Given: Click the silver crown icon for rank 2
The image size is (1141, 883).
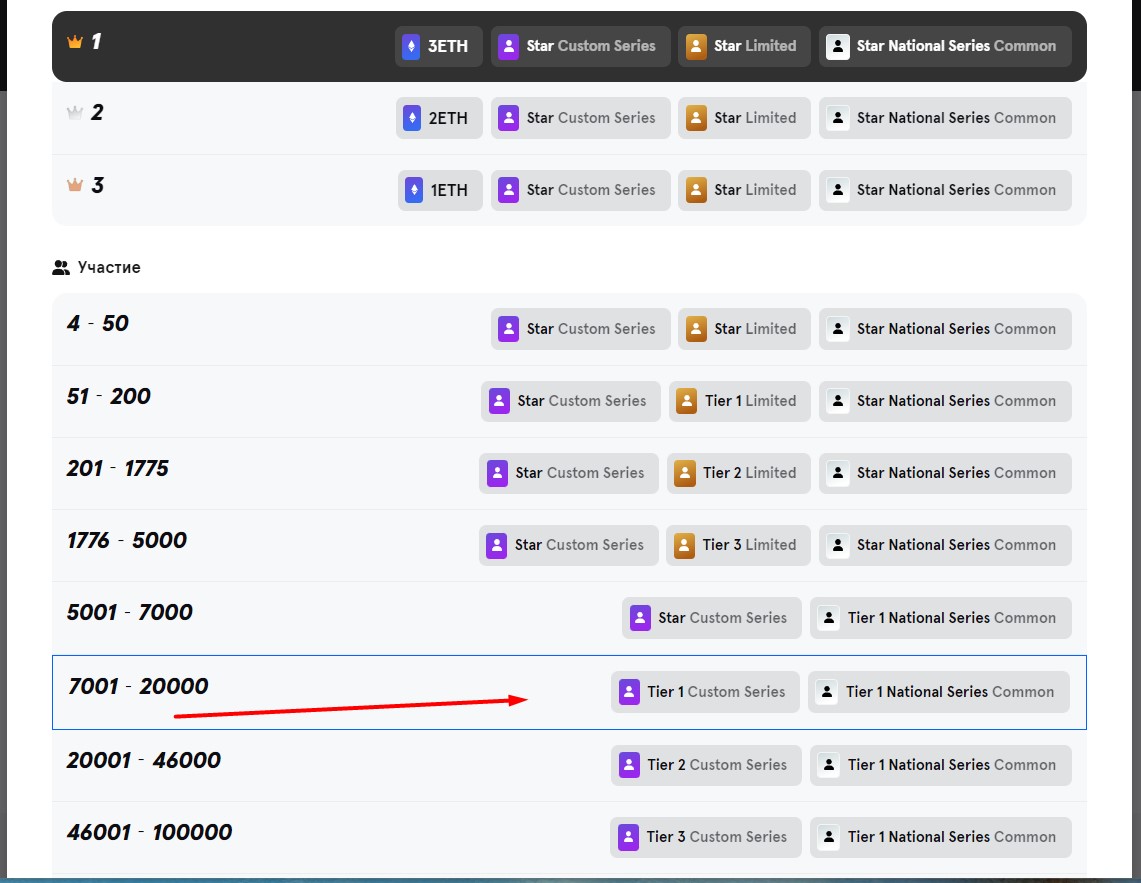Looking at the screenshot, I should tap(75, 113).
